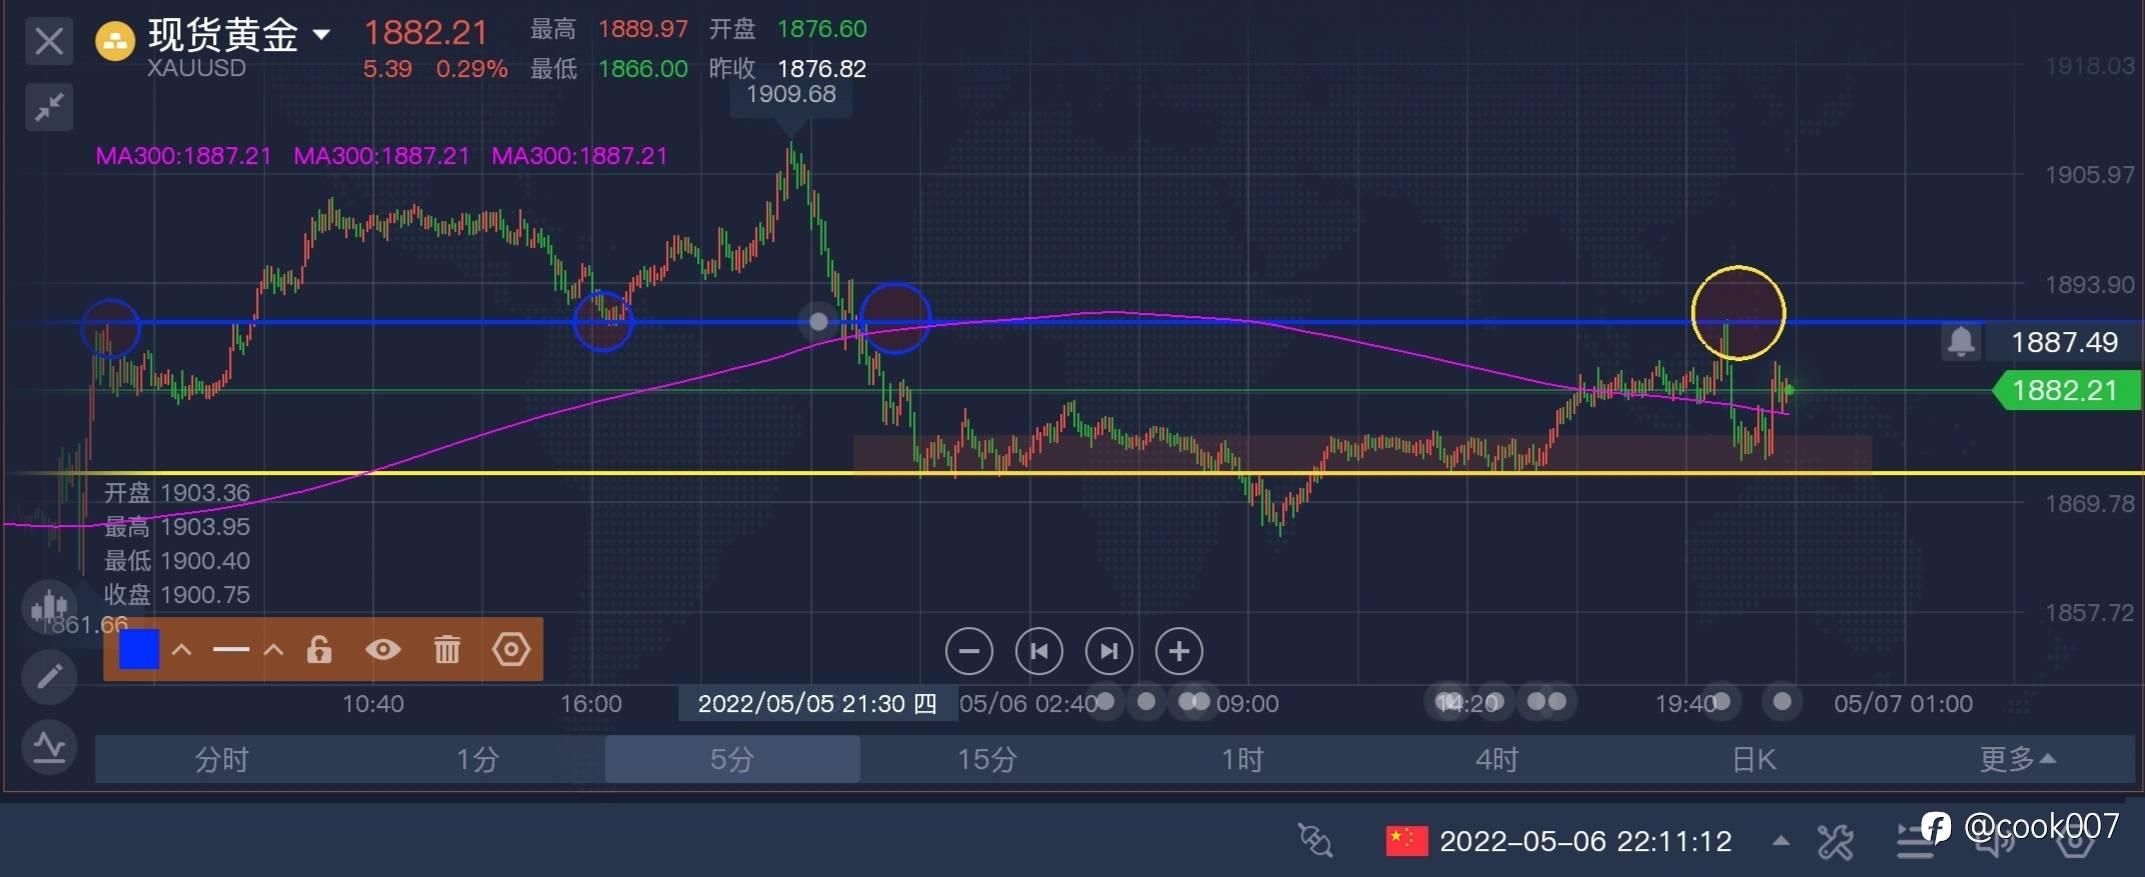The image size is (2145, 877).
Task: Expand the line style chevron
Action: point(273,650)
